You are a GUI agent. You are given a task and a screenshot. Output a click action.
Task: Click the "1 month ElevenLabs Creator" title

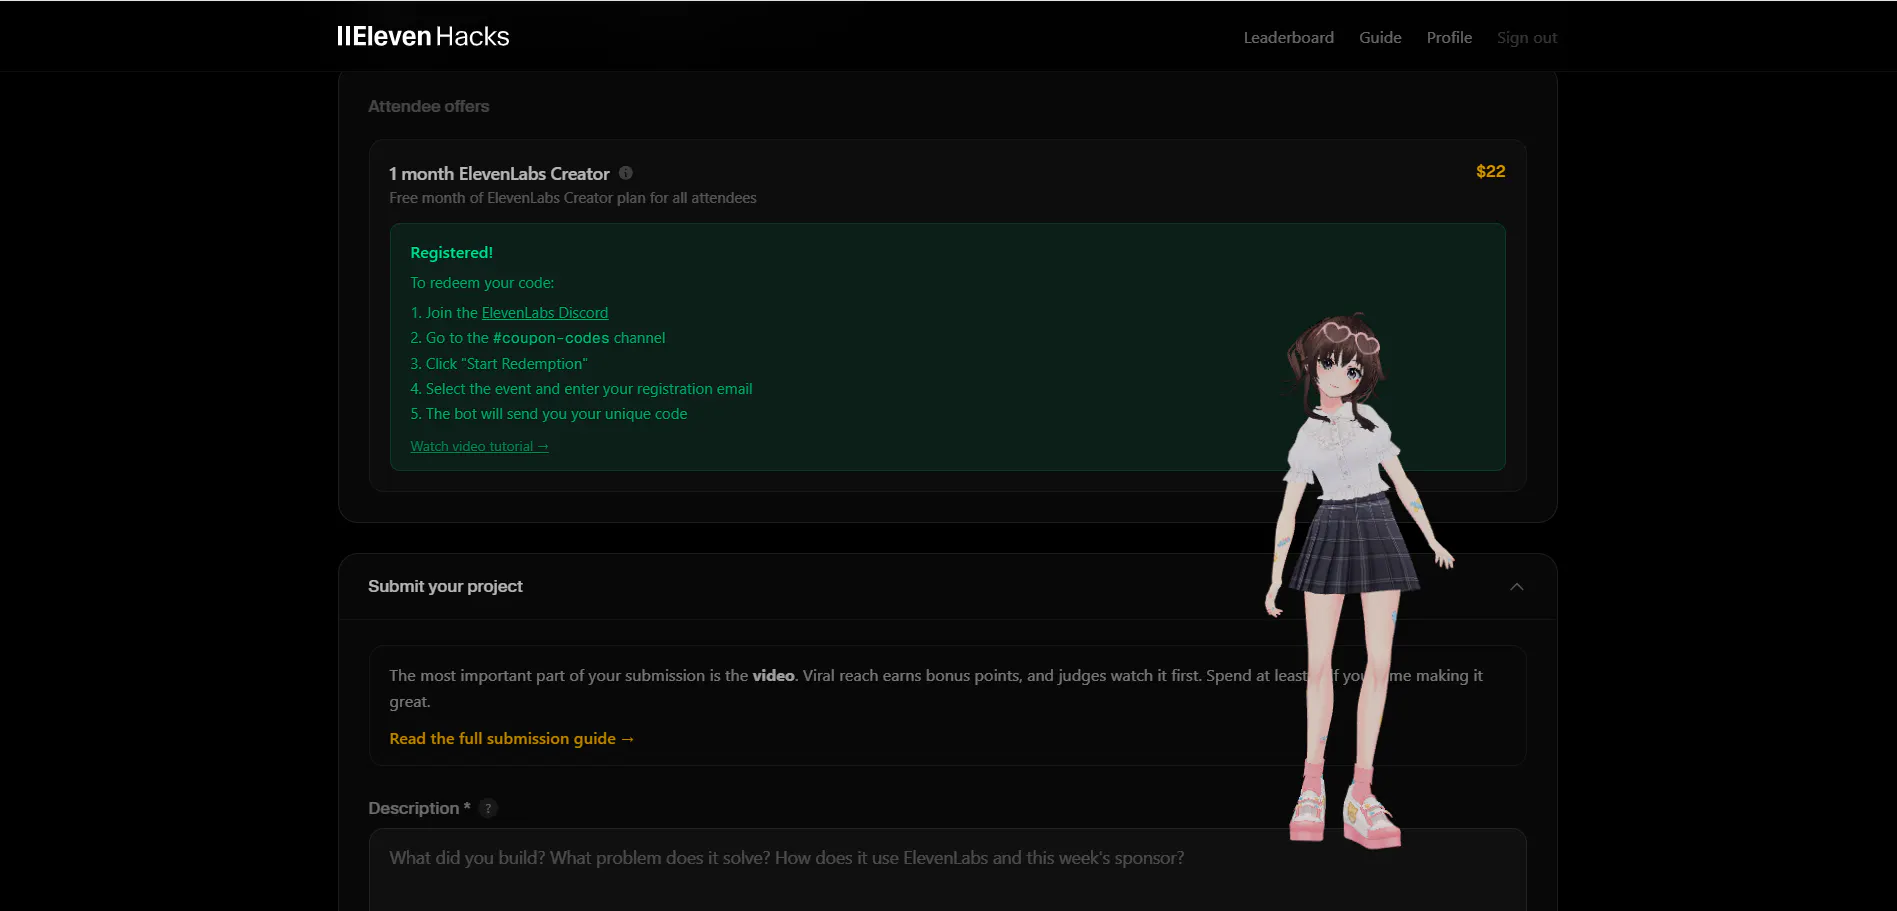click(x=499, y=174)
